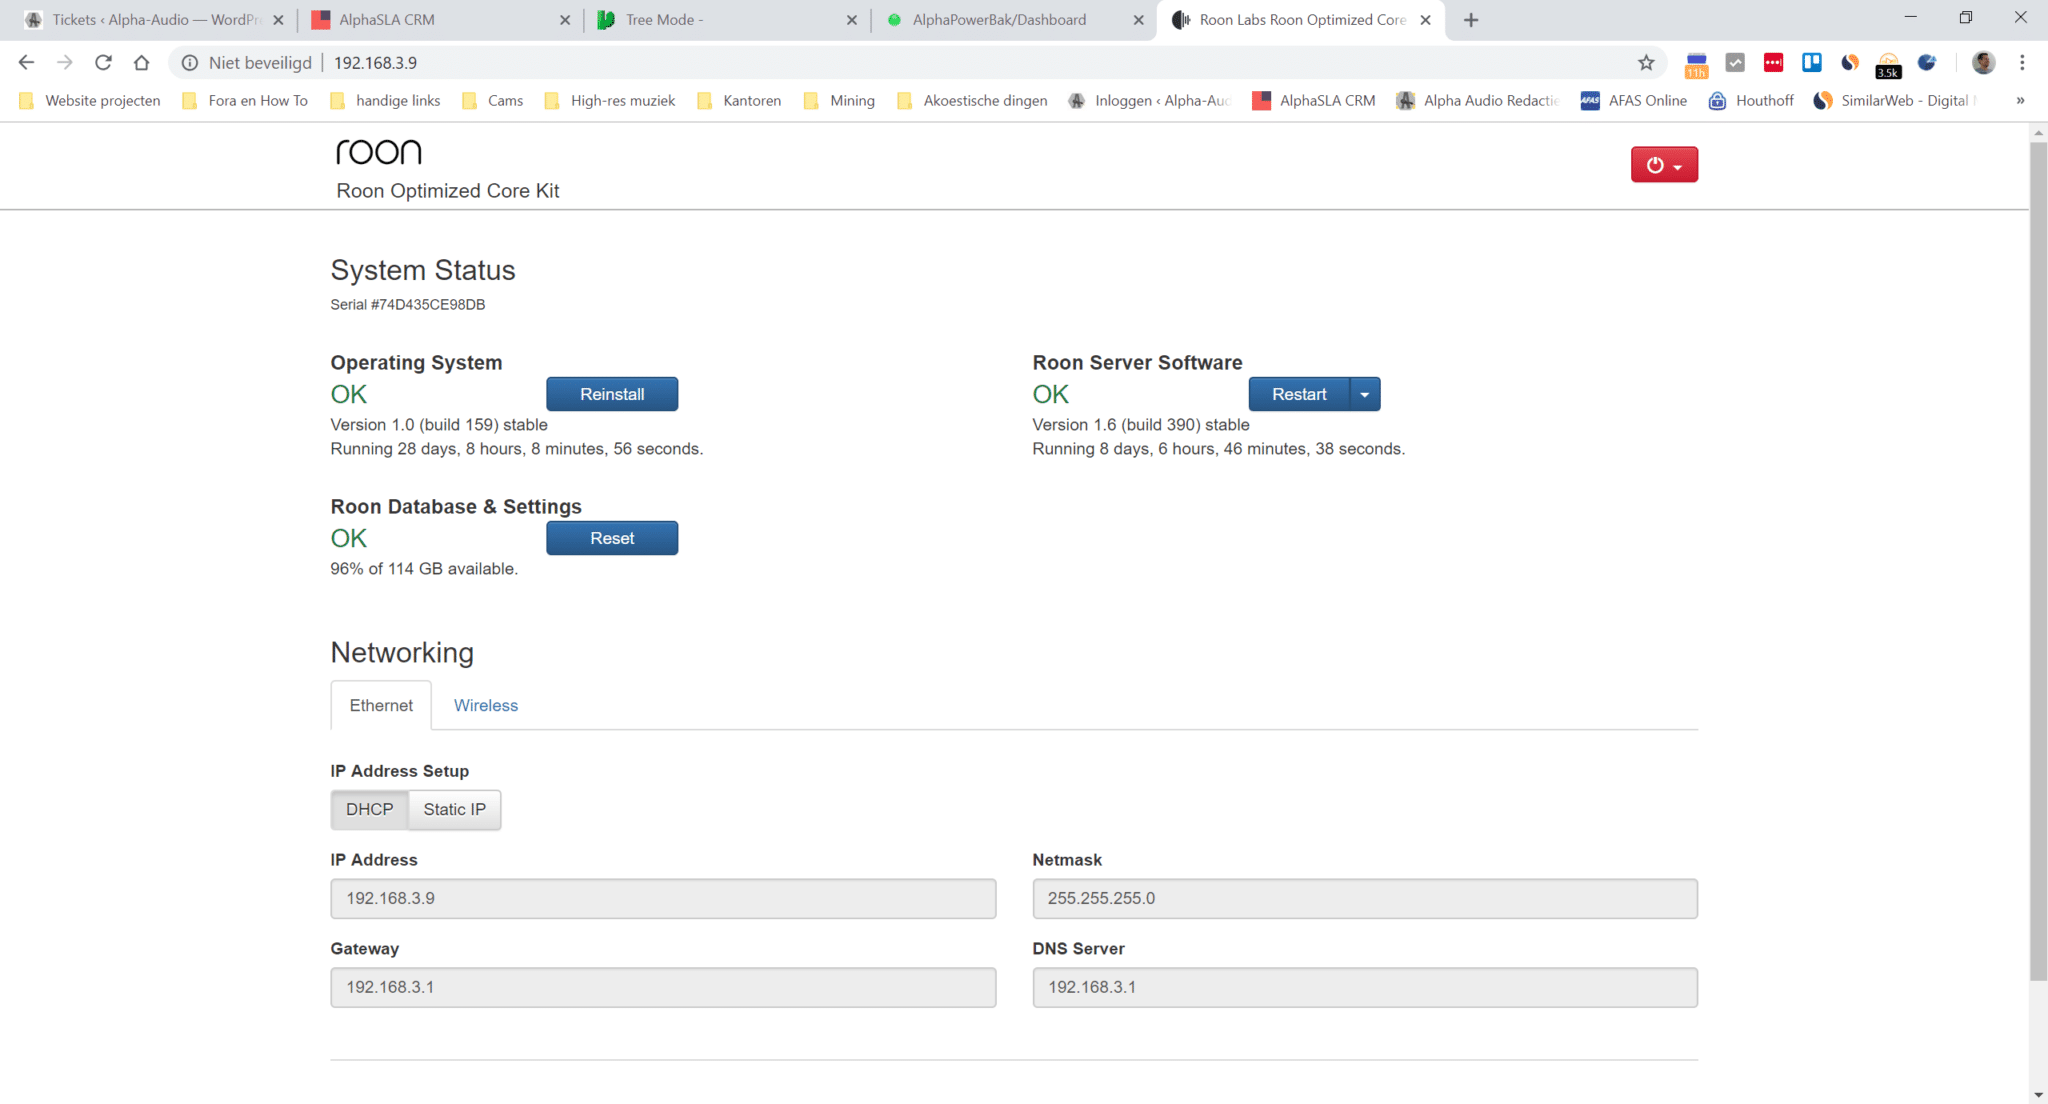Show more bookmarks with the chevron

pyautogui.click(x=2020, y=100)
